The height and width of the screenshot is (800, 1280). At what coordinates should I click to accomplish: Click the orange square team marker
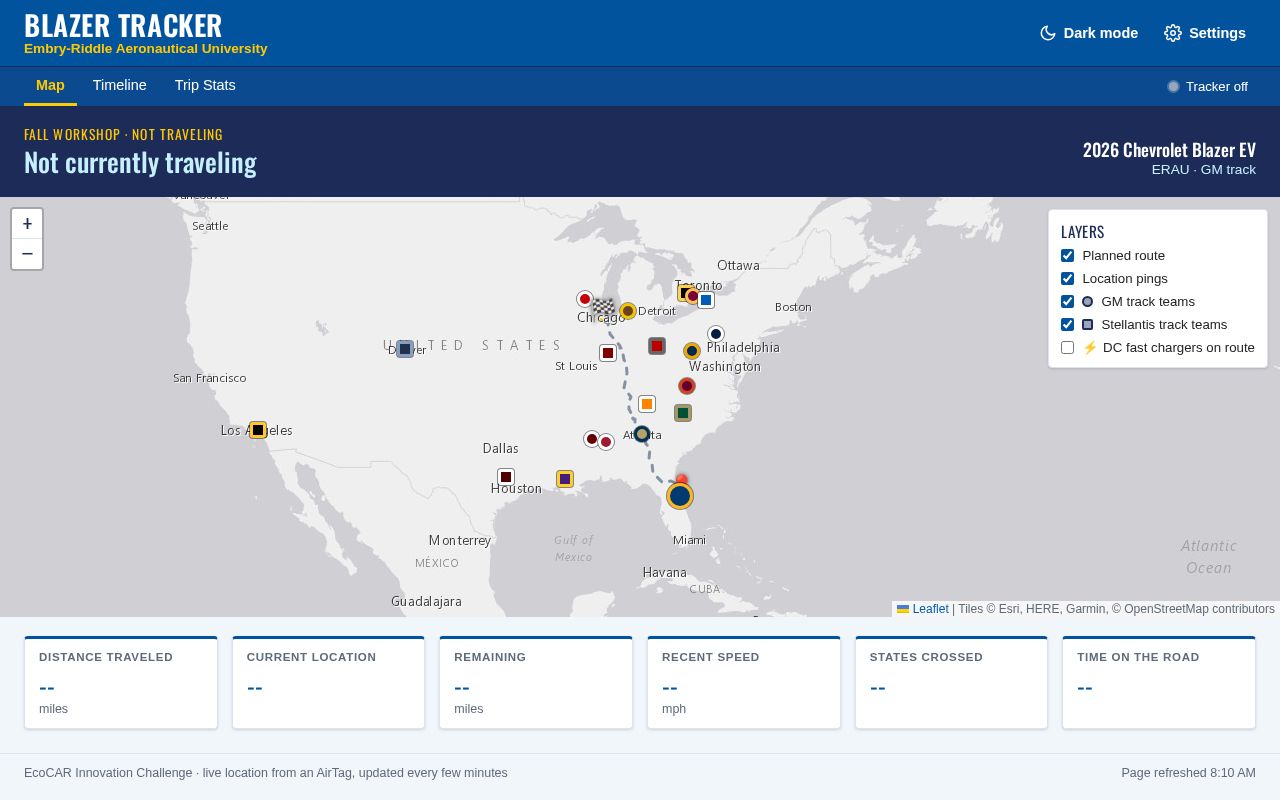(647, 404)
